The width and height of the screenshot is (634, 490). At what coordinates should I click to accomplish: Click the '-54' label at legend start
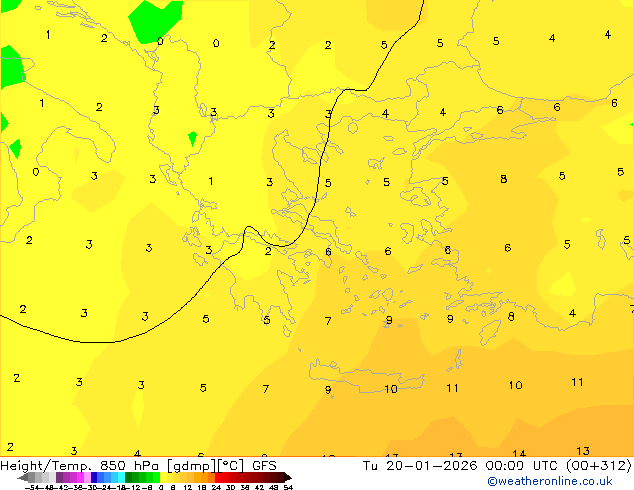(x=31, y=487)
